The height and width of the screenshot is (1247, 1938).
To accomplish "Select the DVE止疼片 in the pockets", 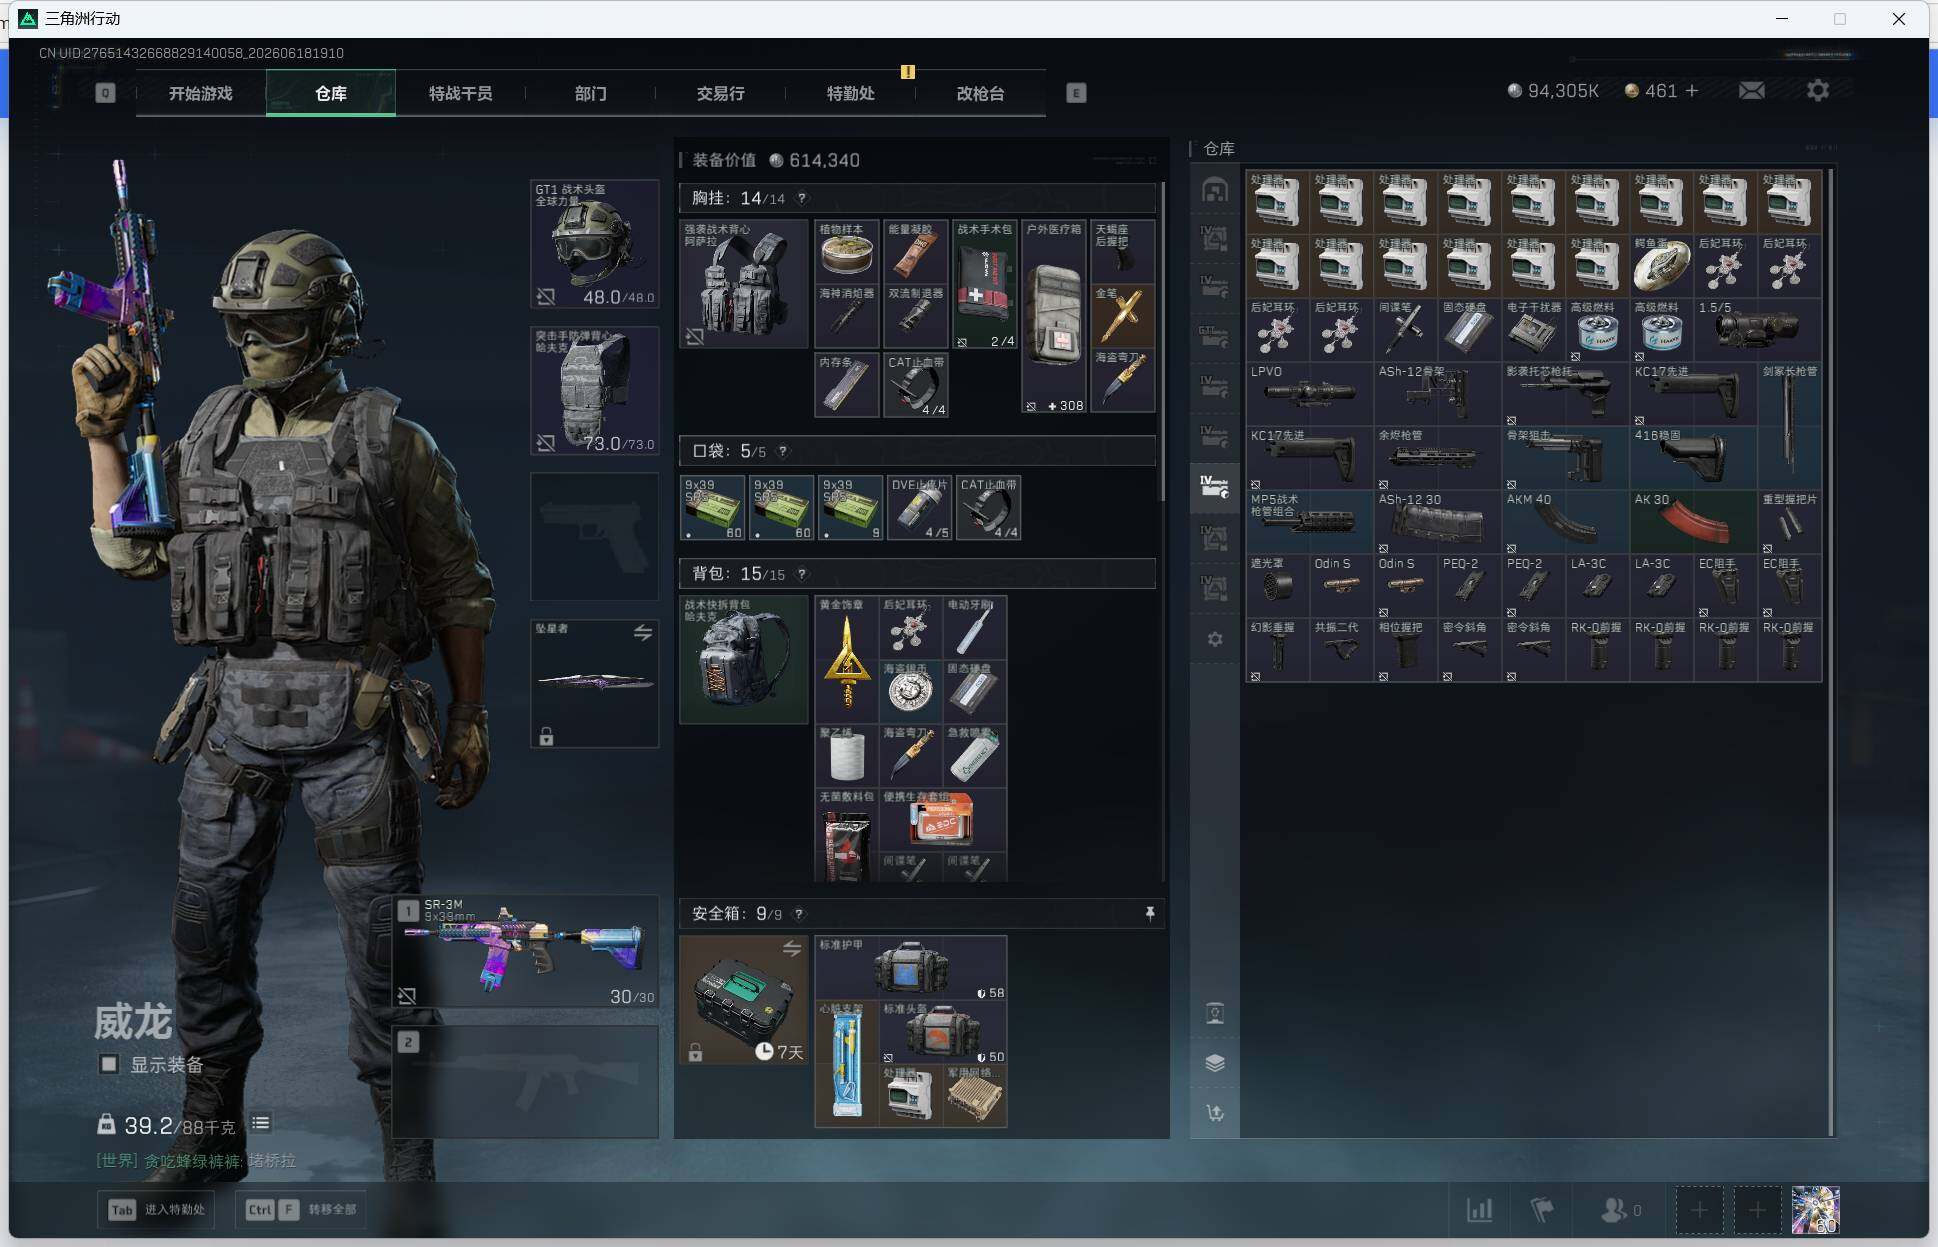I will (919, 508).
